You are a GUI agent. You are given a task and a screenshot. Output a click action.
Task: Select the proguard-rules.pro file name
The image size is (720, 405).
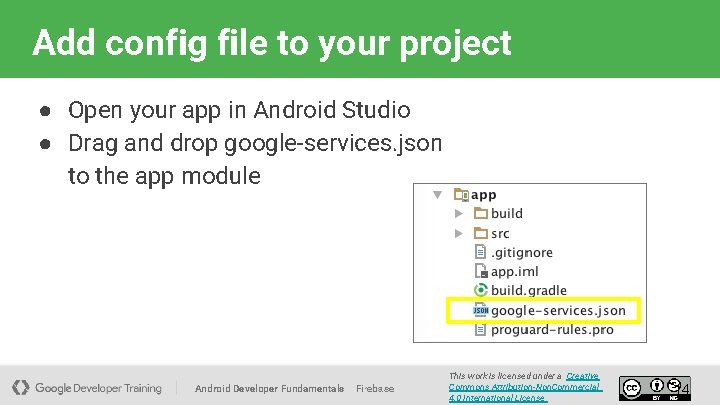pyautogui.click(x=552, y=330)
